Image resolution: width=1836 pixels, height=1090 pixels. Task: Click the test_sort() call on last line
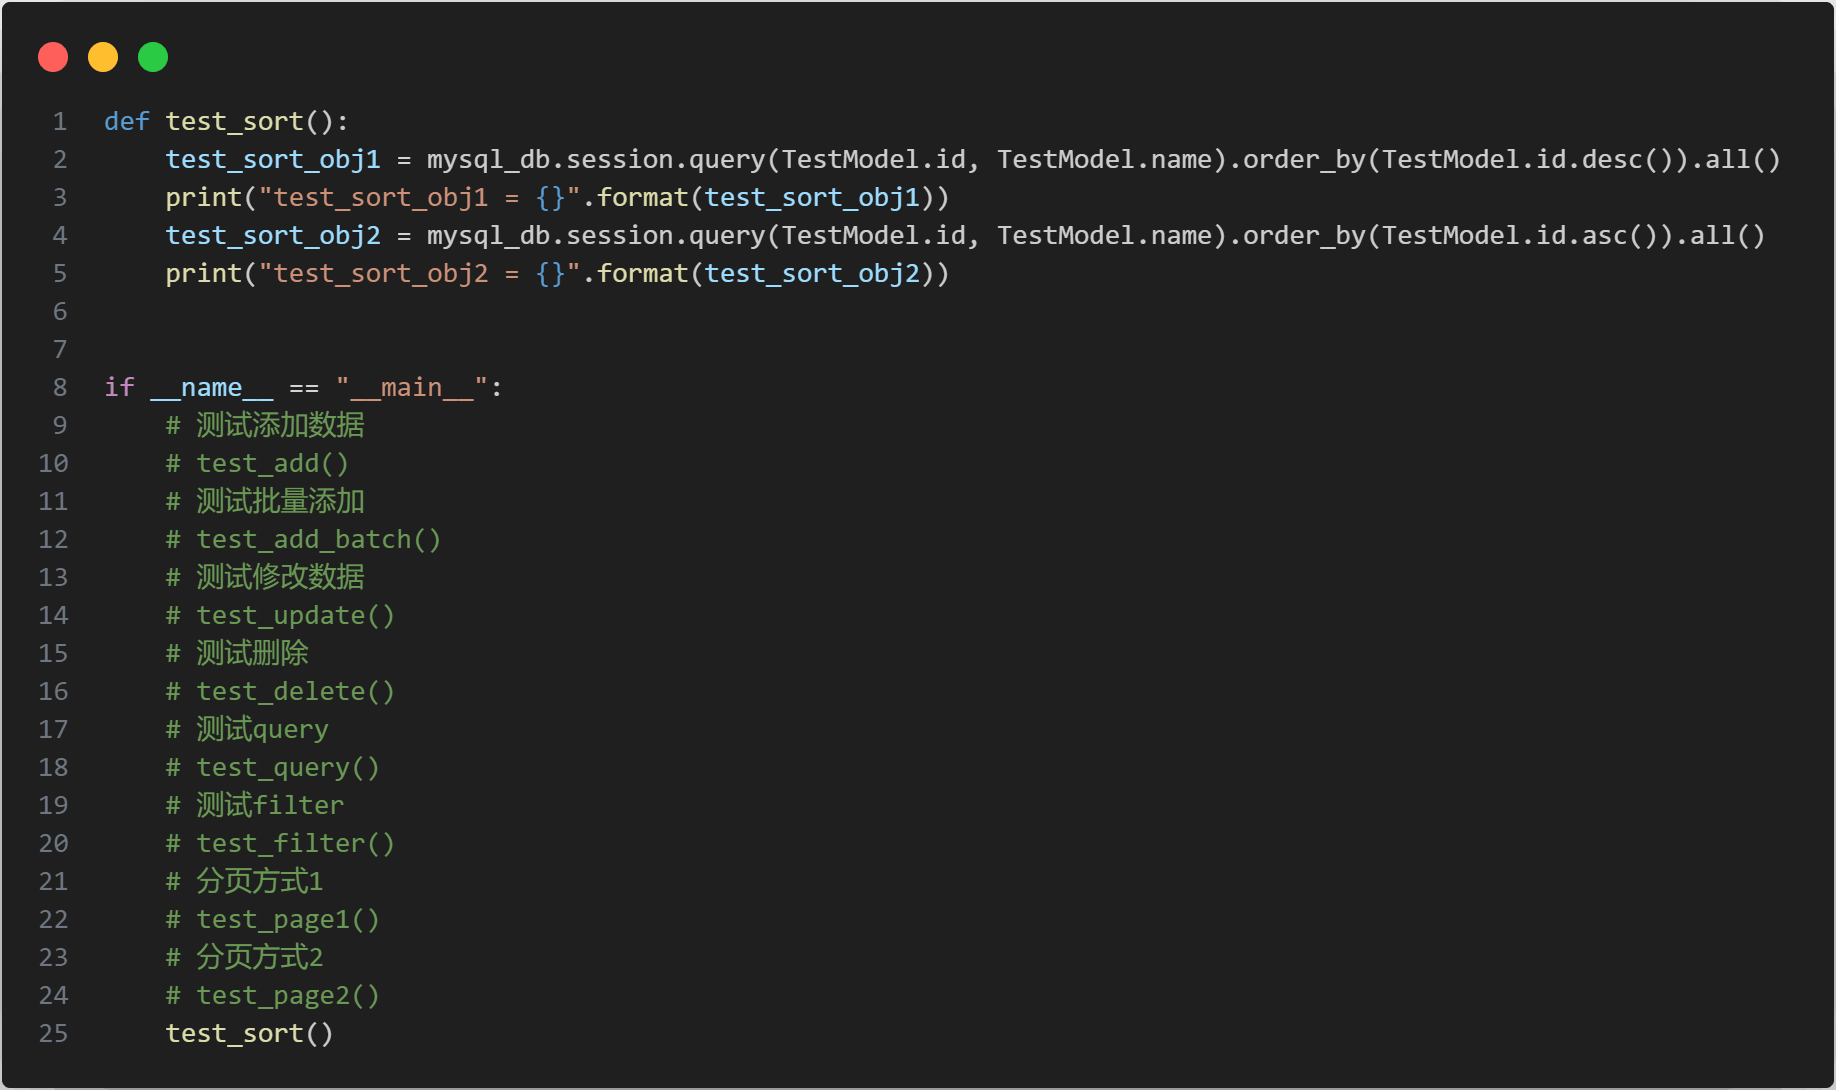pos(249,1034)
